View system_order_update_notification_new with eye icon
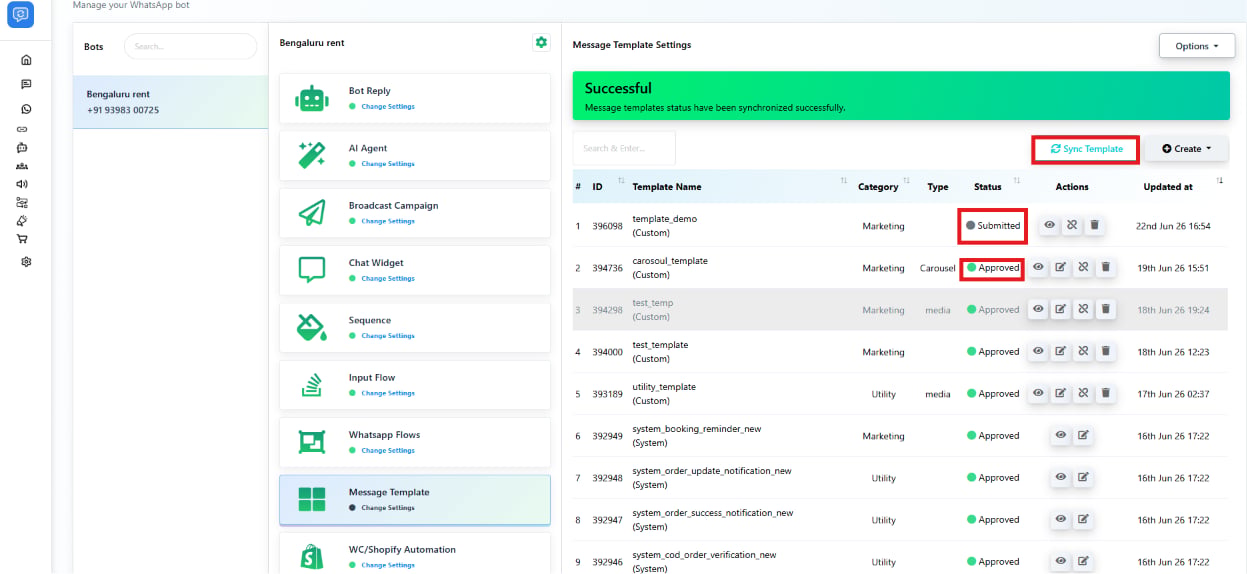Image resolution: width=1247 pixels, height=574 pixels. coord(1061,478)
